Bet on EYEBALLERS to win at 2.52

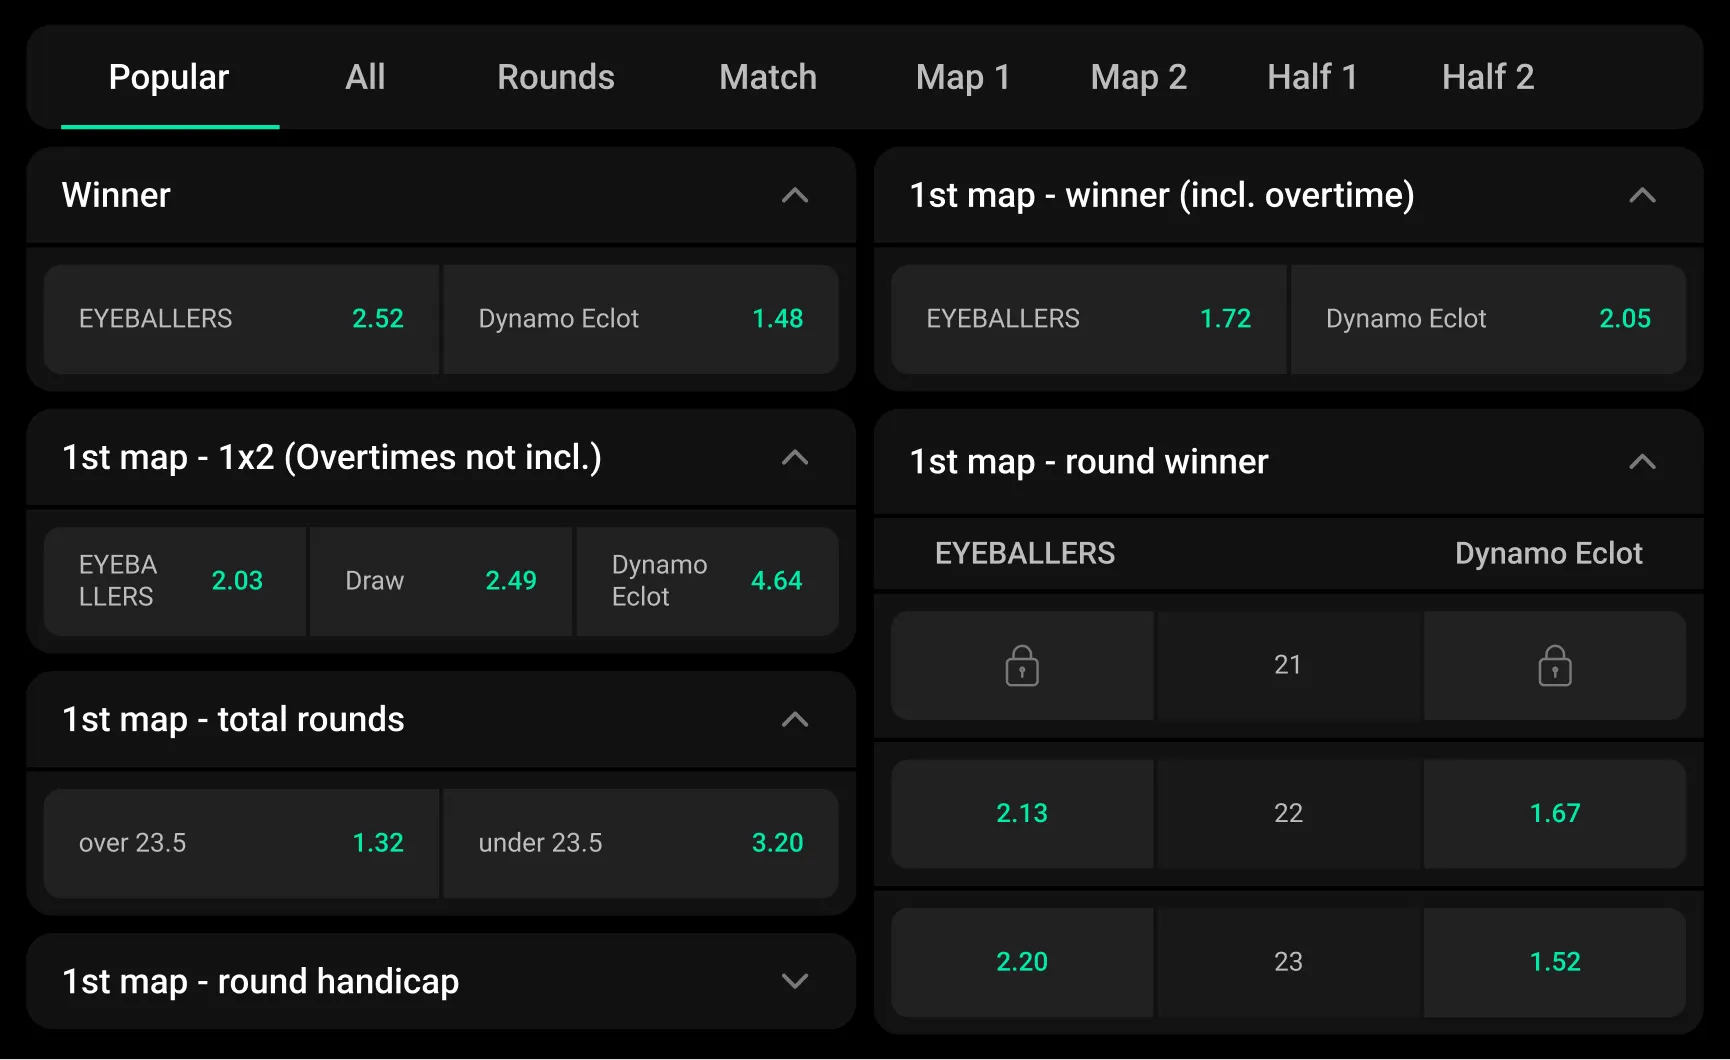coord(241,319)
